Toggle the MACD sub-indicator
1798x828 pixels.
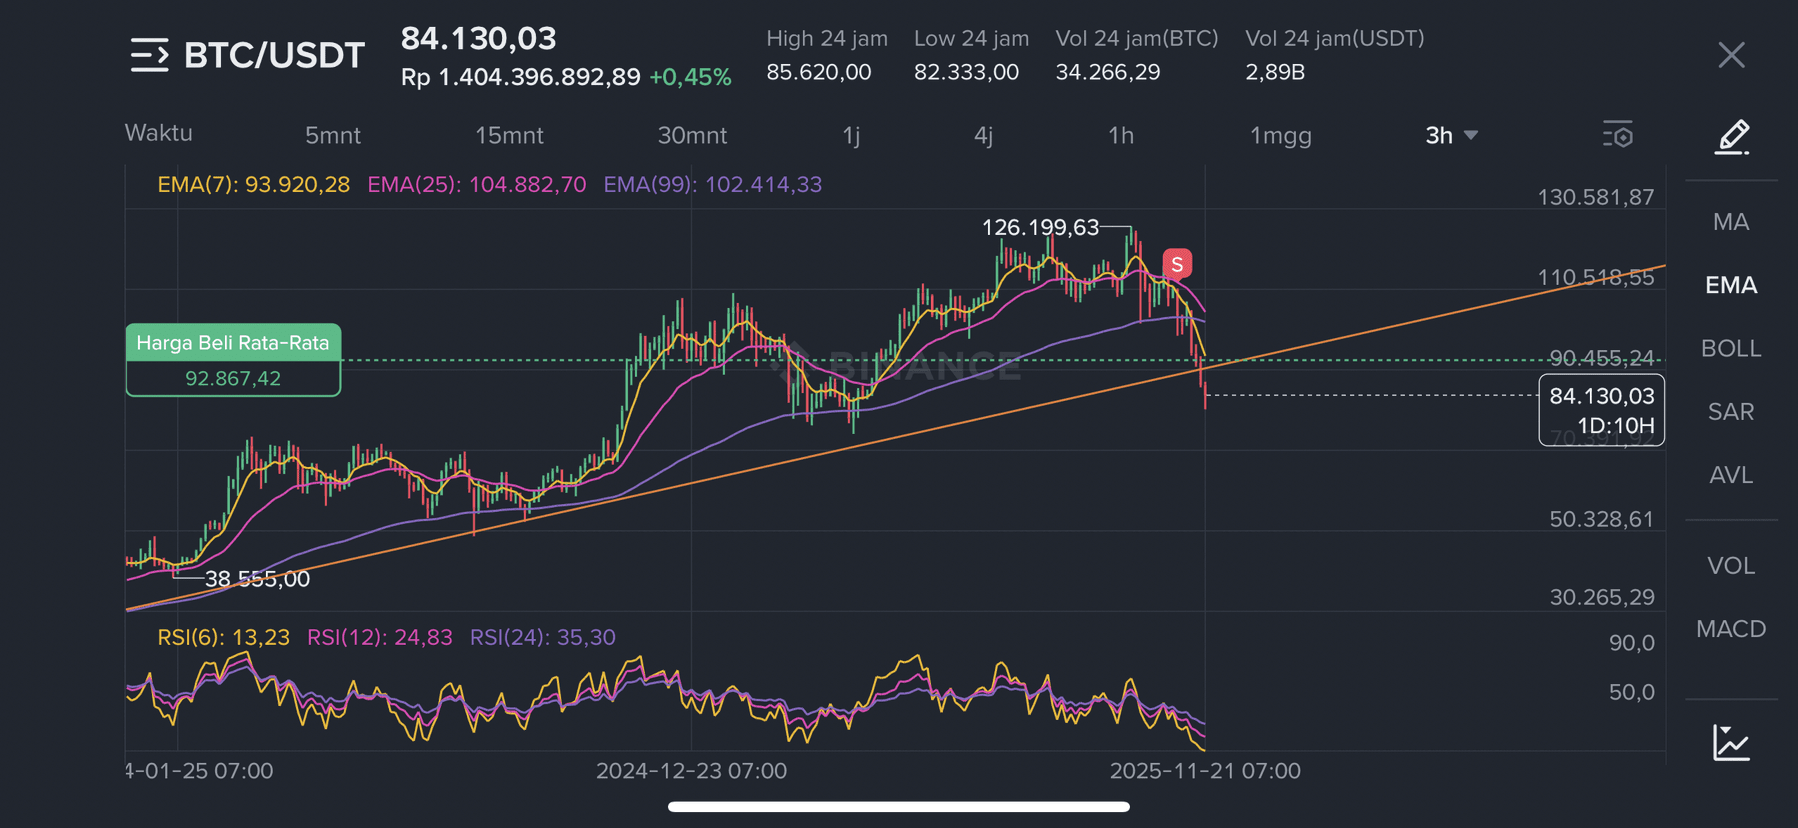pyautogui.click(x=1731, y=629)
